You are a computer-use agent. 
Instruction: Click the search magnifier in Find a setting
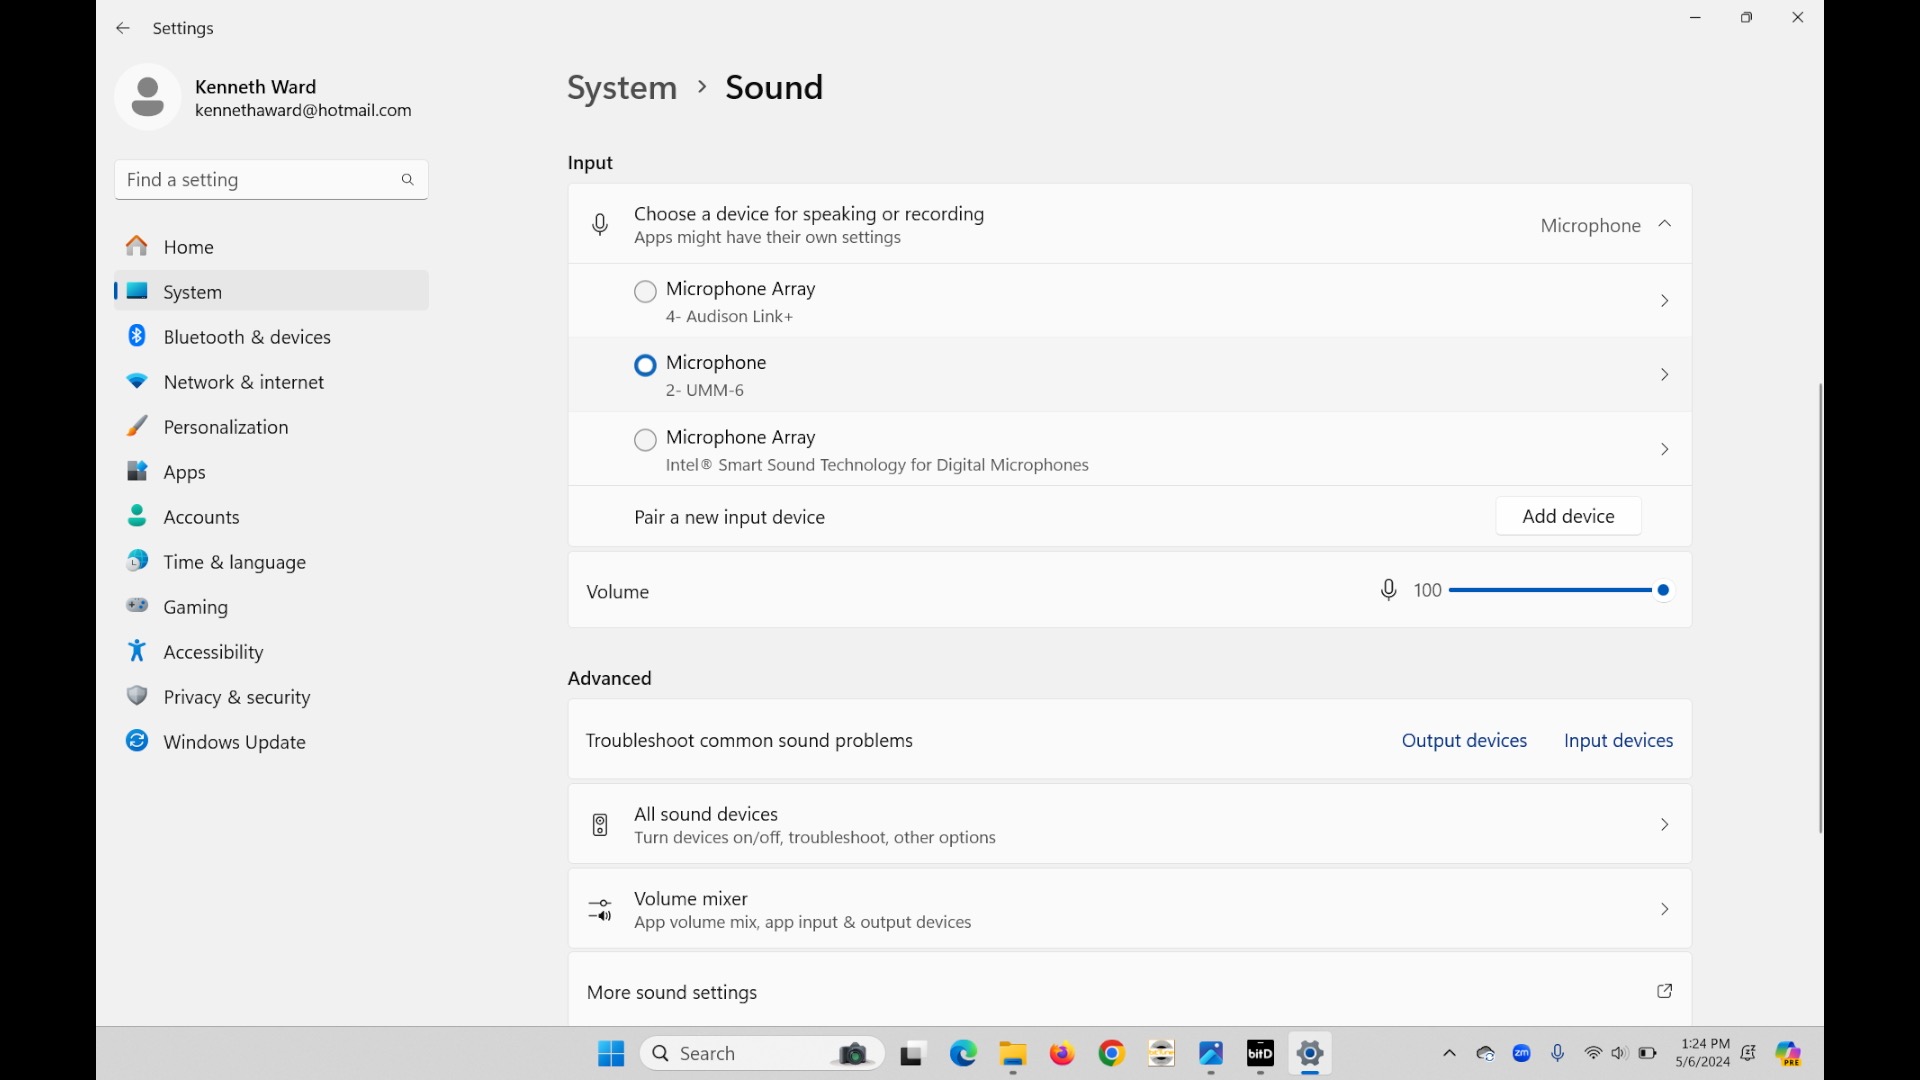tap(407, 180)
